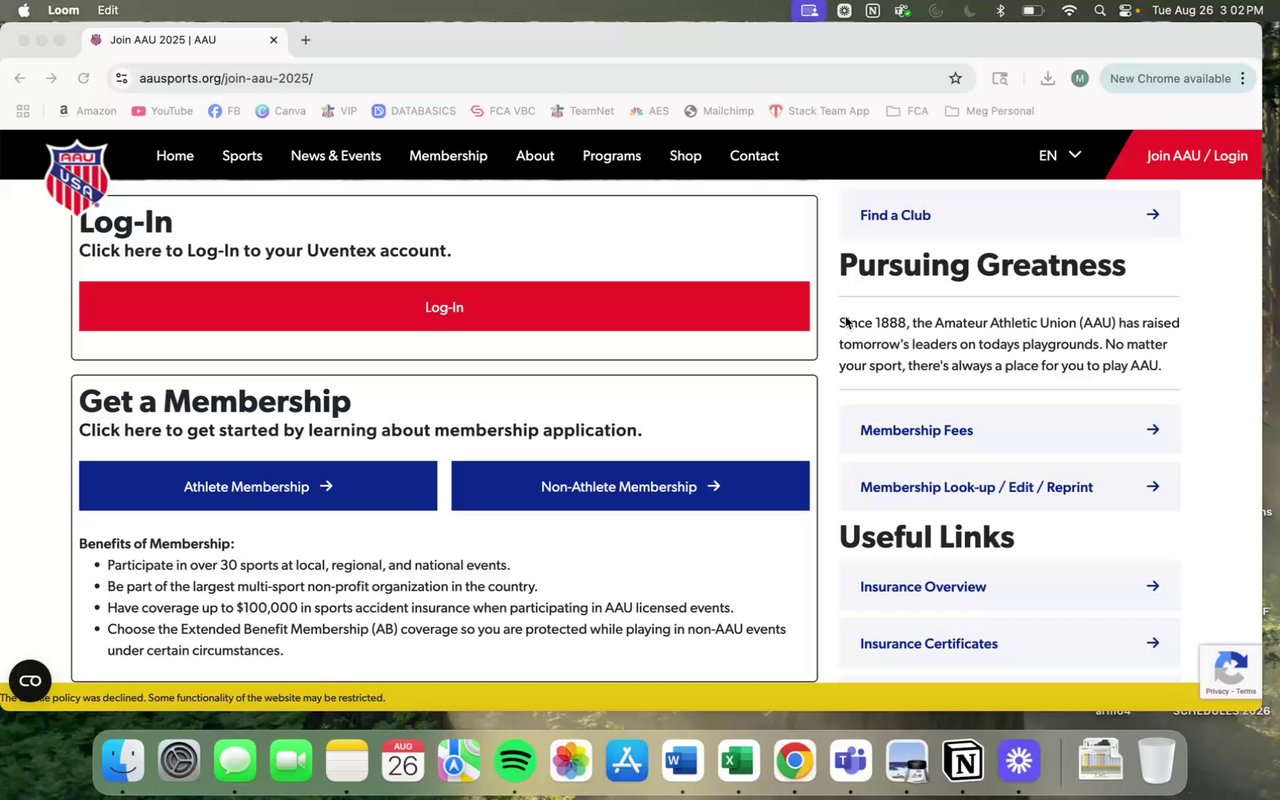Image resolution: width=1280 pixels, height=800 pixels.
Task: Open the Canva bookmark
Action: click(280, 111)
